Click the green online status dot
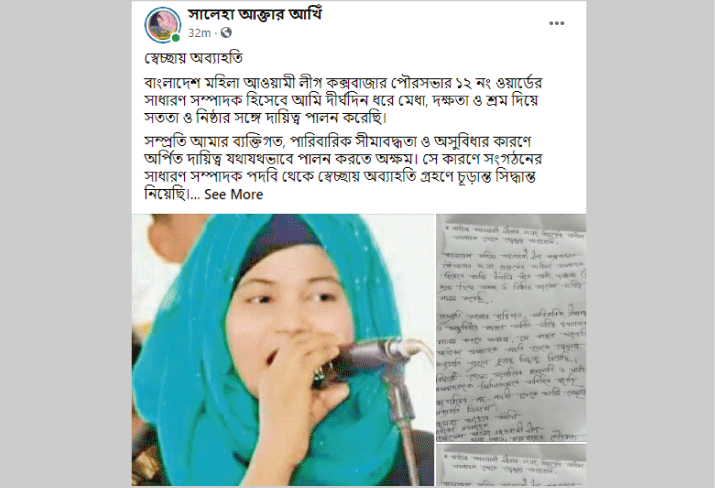 tap(176, 38)
